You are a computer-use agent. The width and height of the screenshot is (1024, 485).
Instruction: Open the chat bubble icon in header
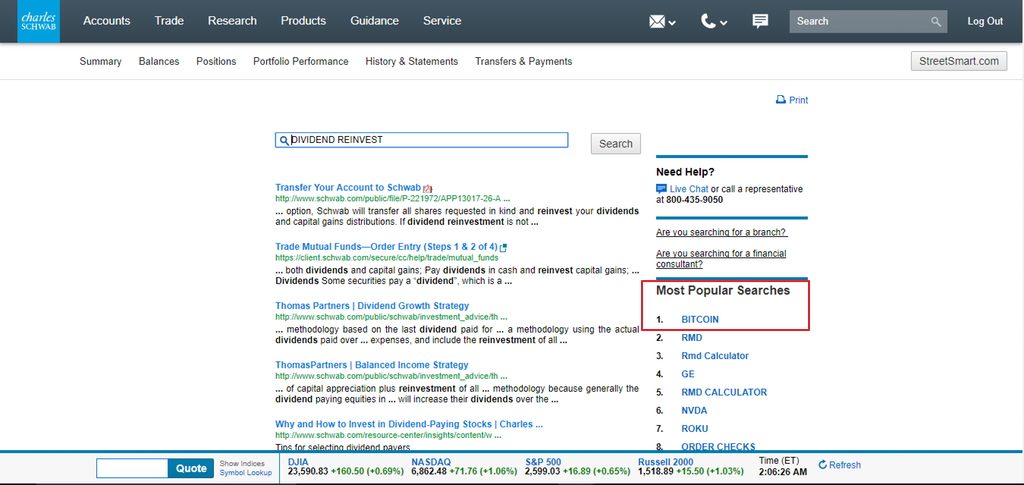point(760,22)
